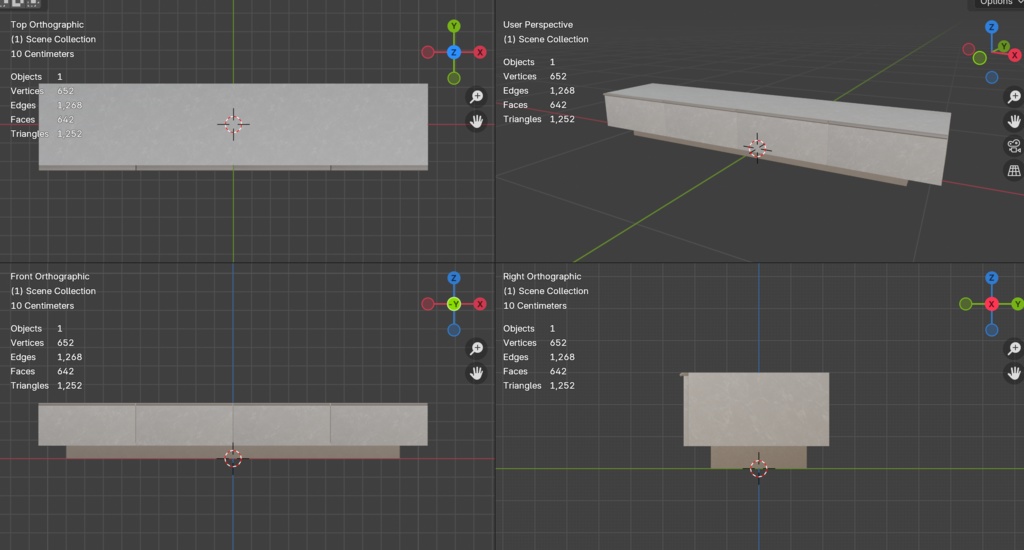1024x550 pixels.
Task: Click the red X axis in User Perspective gizmo
Action: coord(1014,56)
